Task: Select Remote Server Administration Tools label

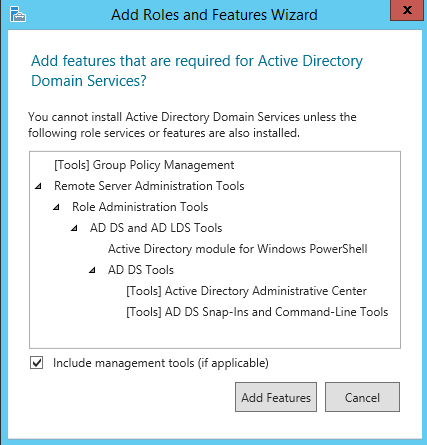Action: 149,186
